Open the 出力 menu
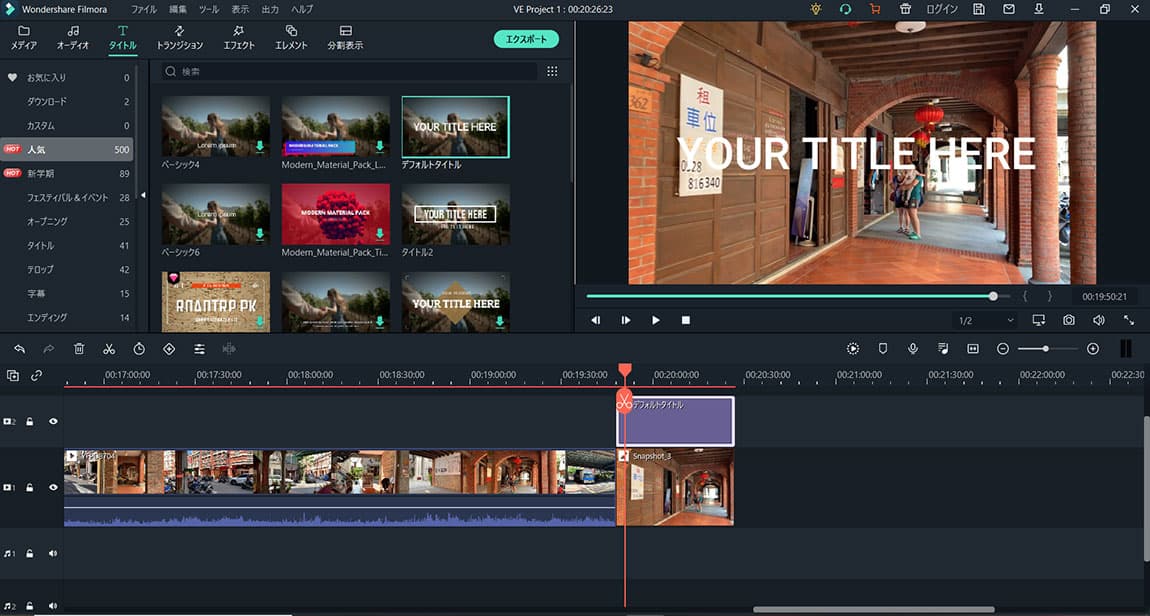Screen dimensions: 1150x616 pos(270,10)
